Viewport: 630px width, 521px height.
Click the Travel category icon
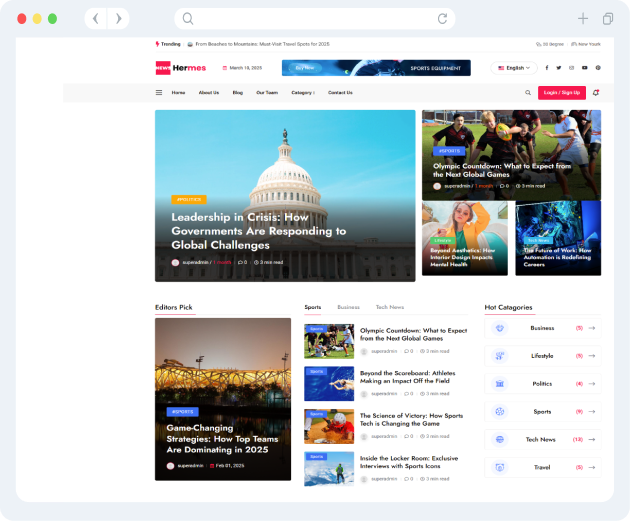(499, 467)
